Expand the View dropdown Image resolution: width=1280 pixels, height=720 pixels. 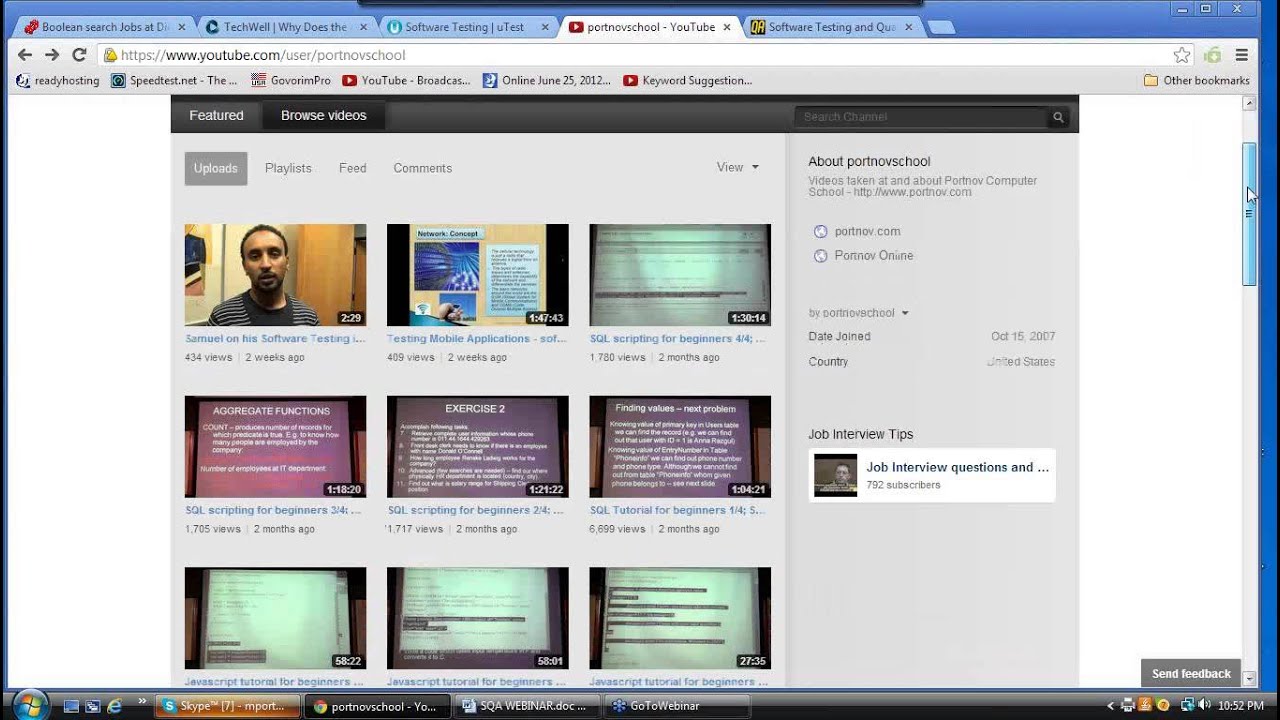737,167
